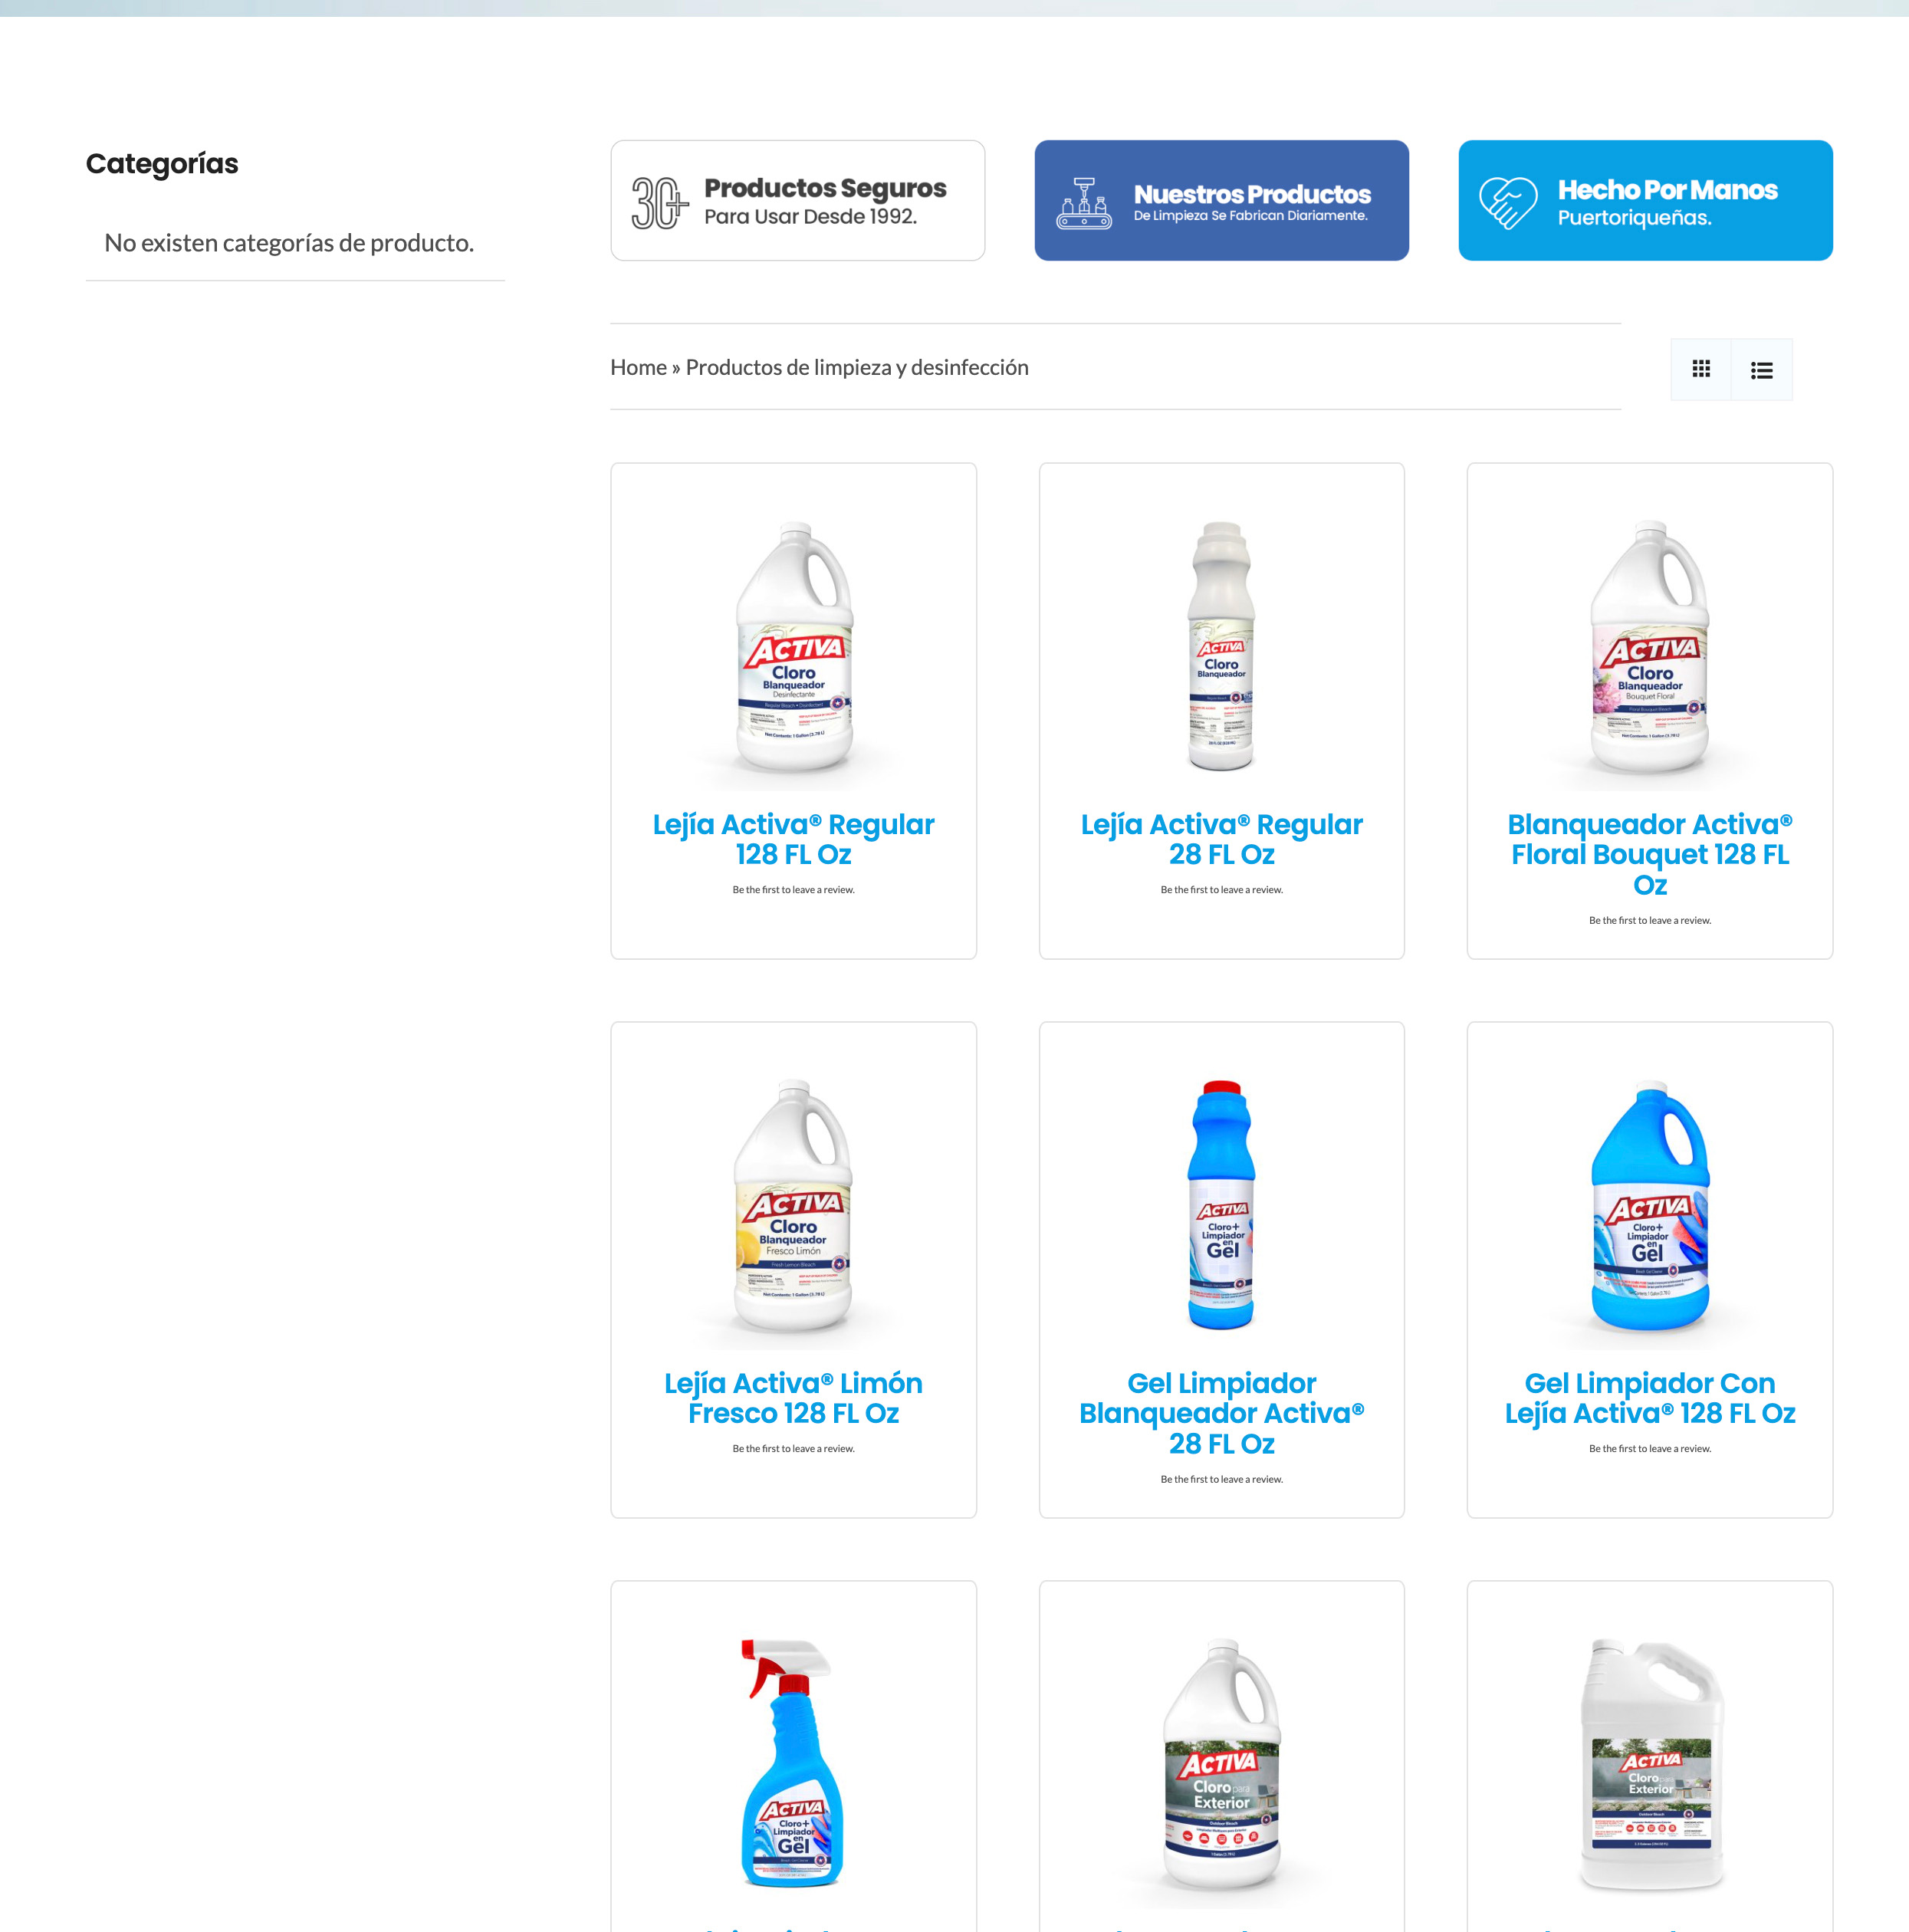Go to Home breadcrumb link

pyautogui.click(x=638, y=367)
